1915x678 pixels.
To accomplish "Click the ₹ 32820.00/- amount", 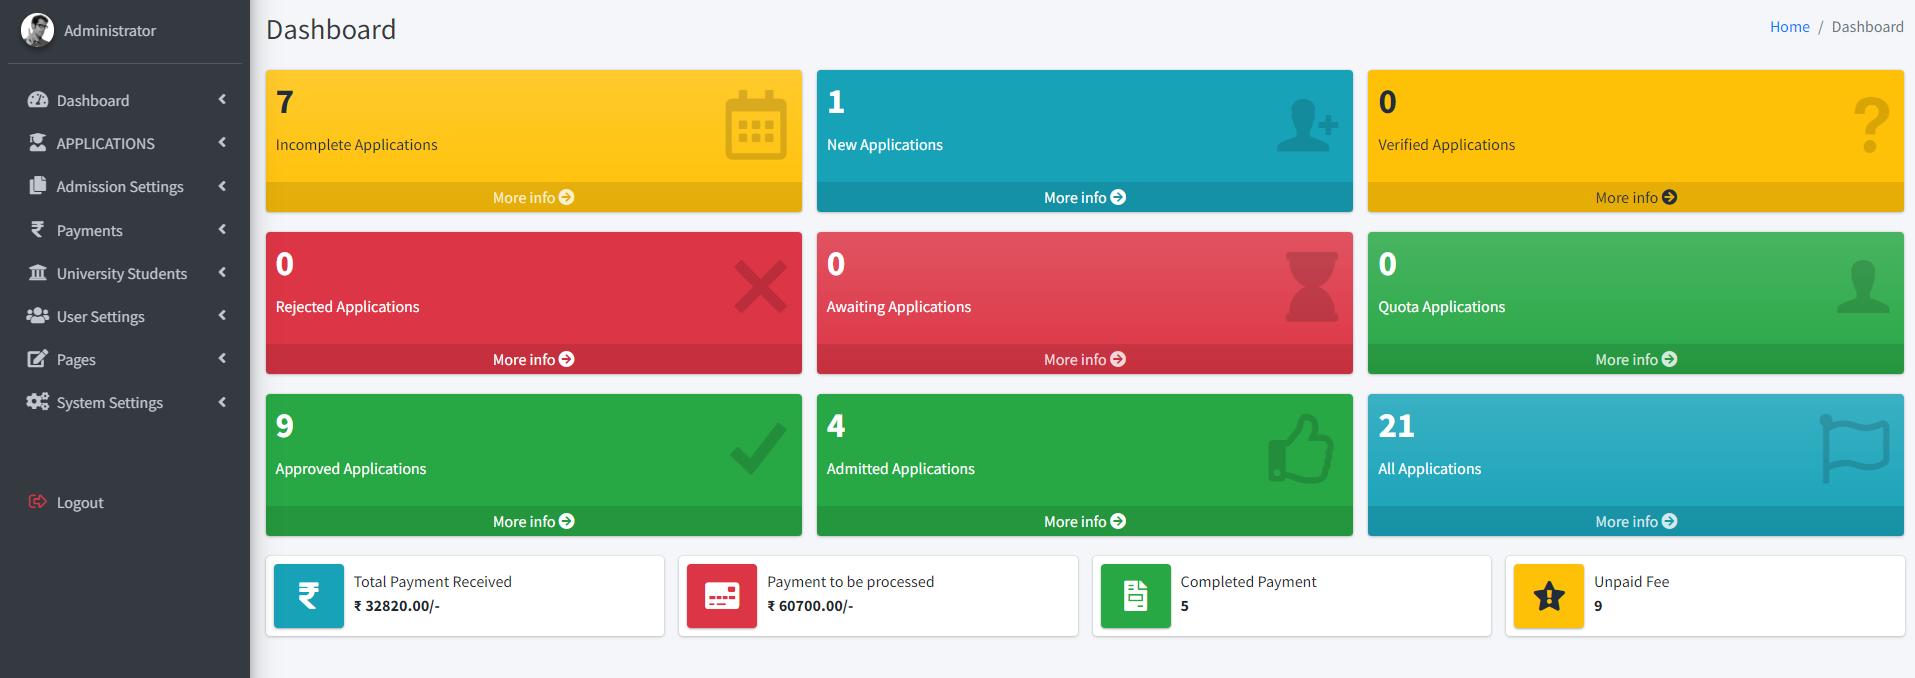I will coord(396,606).
